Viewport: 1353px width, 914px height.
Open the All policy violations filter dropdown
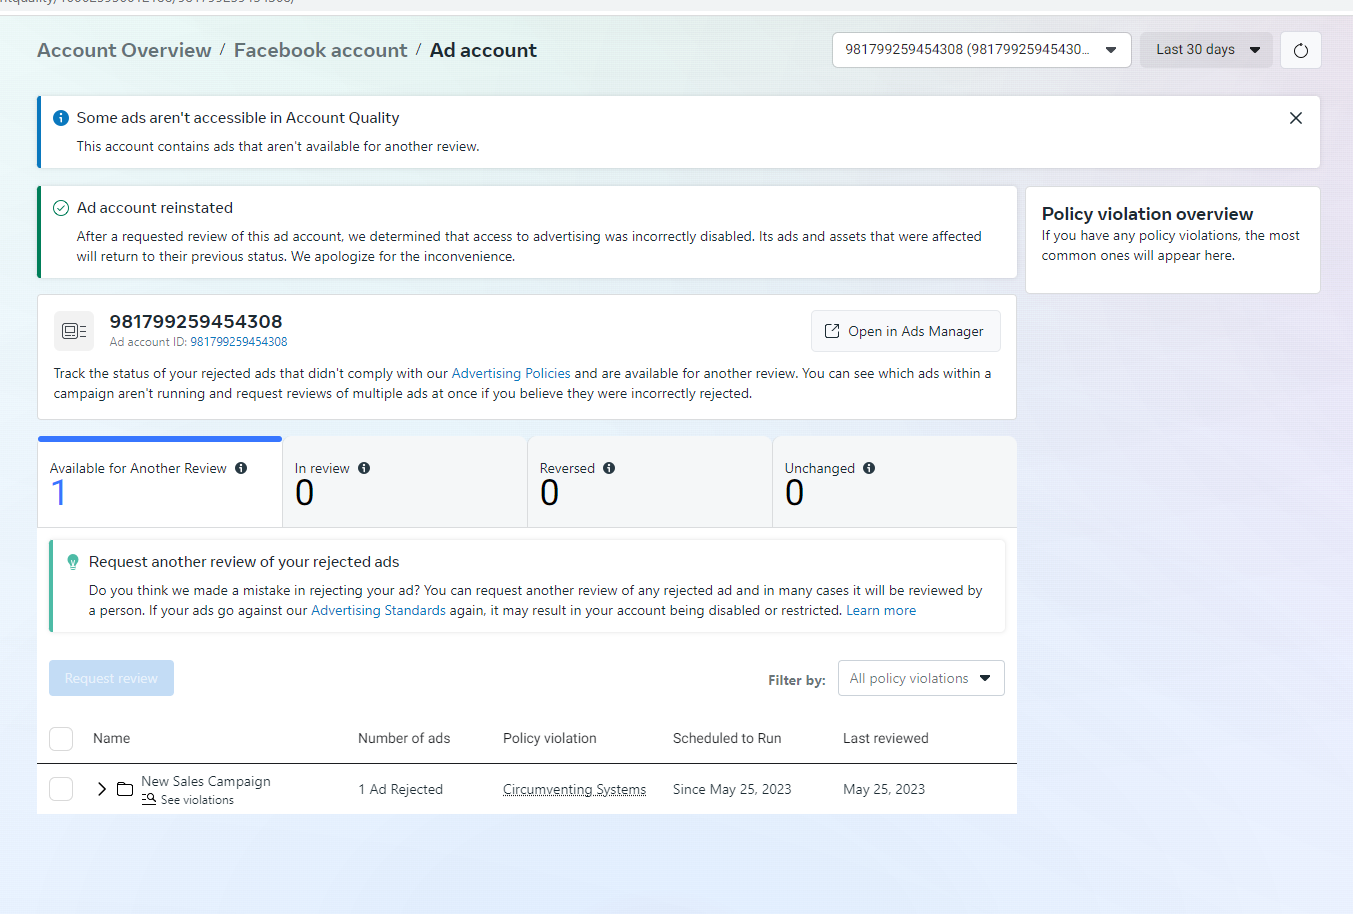921,678
